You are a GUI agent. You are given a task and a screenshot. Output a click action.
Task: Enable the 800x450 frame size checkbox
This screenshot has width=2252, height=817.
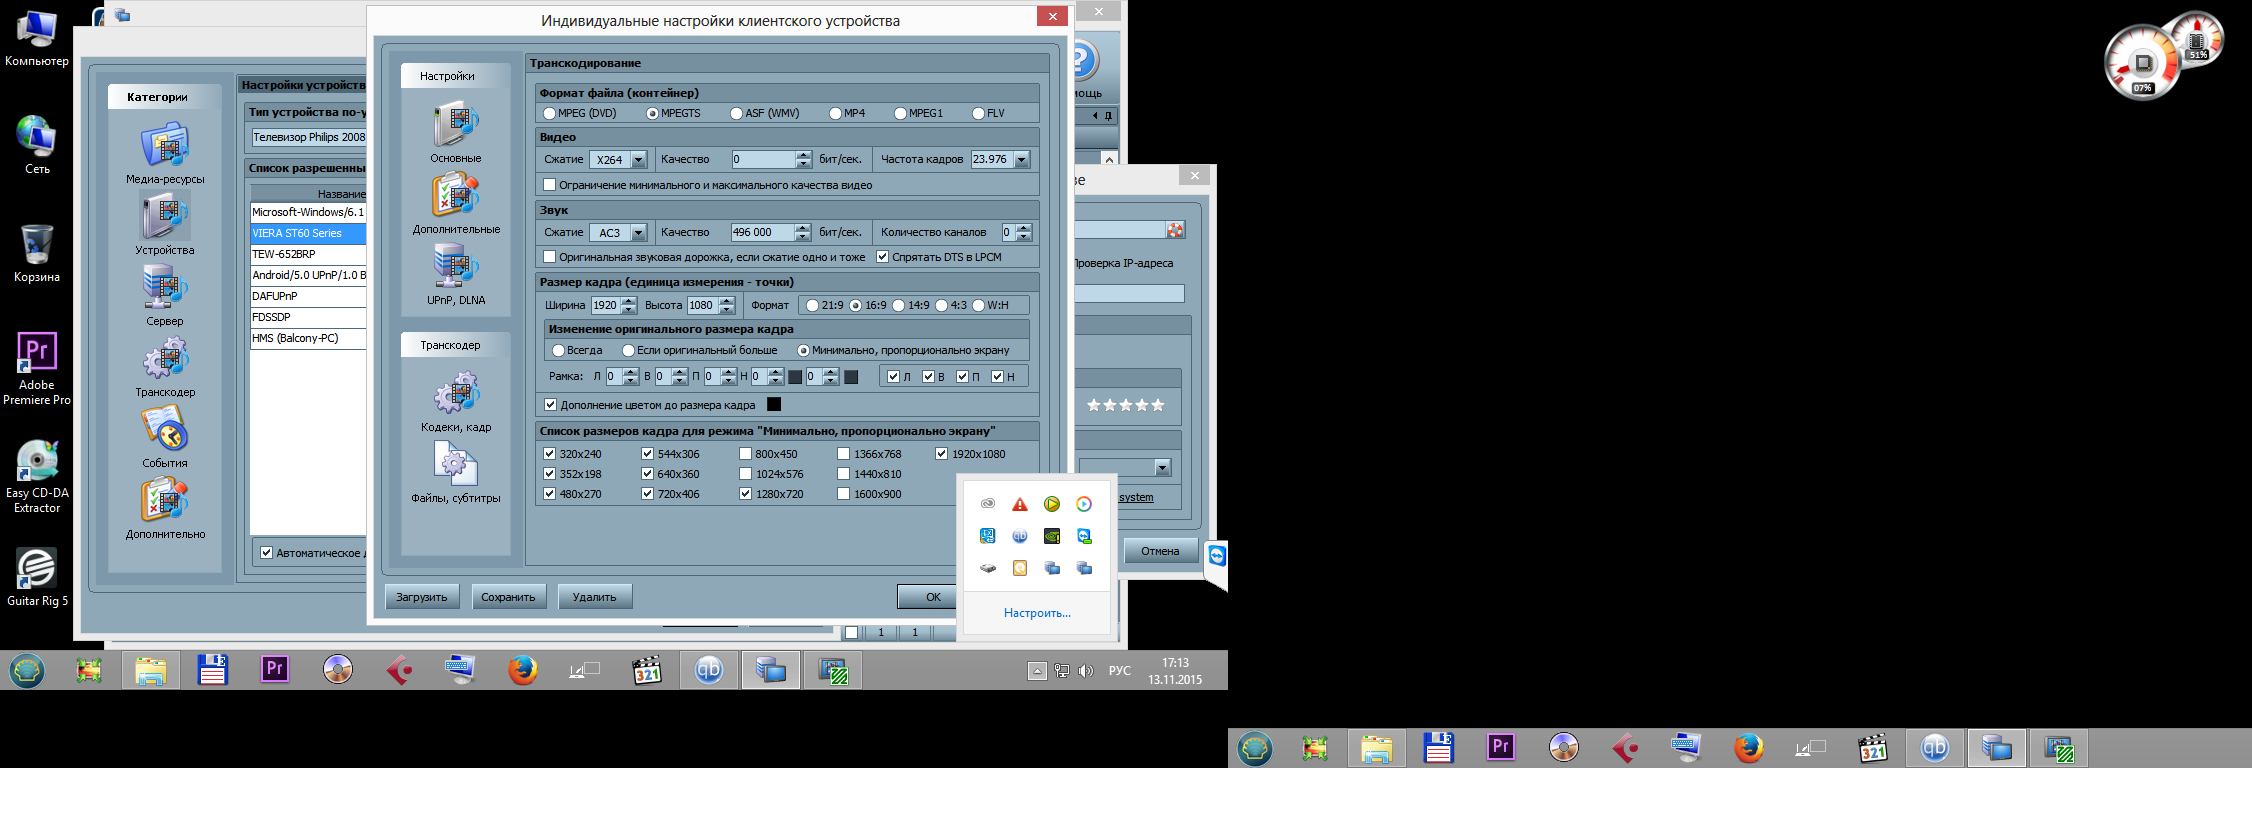click(x=746, y=454)
